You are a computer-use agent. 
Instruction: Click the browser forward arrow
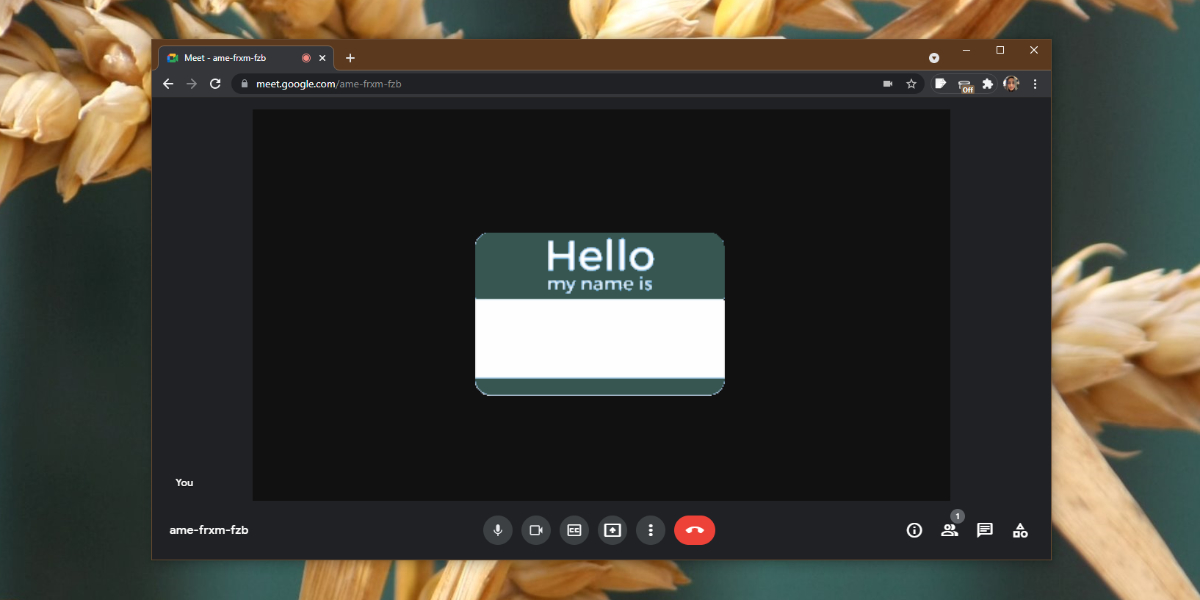click(x=192, y=84)
